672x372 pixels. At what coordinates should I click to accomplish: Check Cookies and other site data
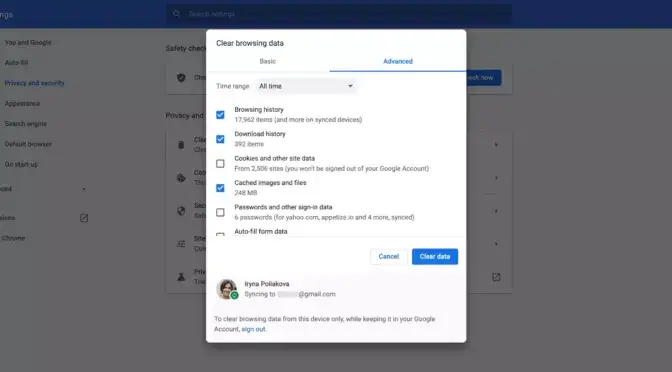click(220, 164)
